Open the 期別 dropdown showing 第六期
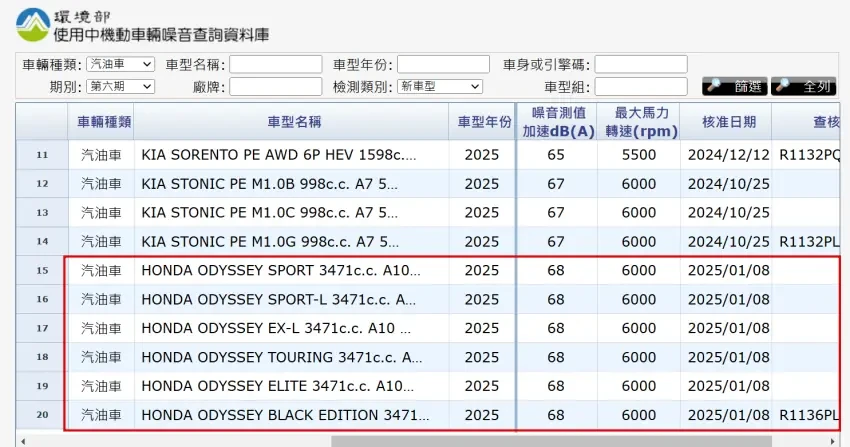This screenshot has height=447, width=850. point(120,86)
